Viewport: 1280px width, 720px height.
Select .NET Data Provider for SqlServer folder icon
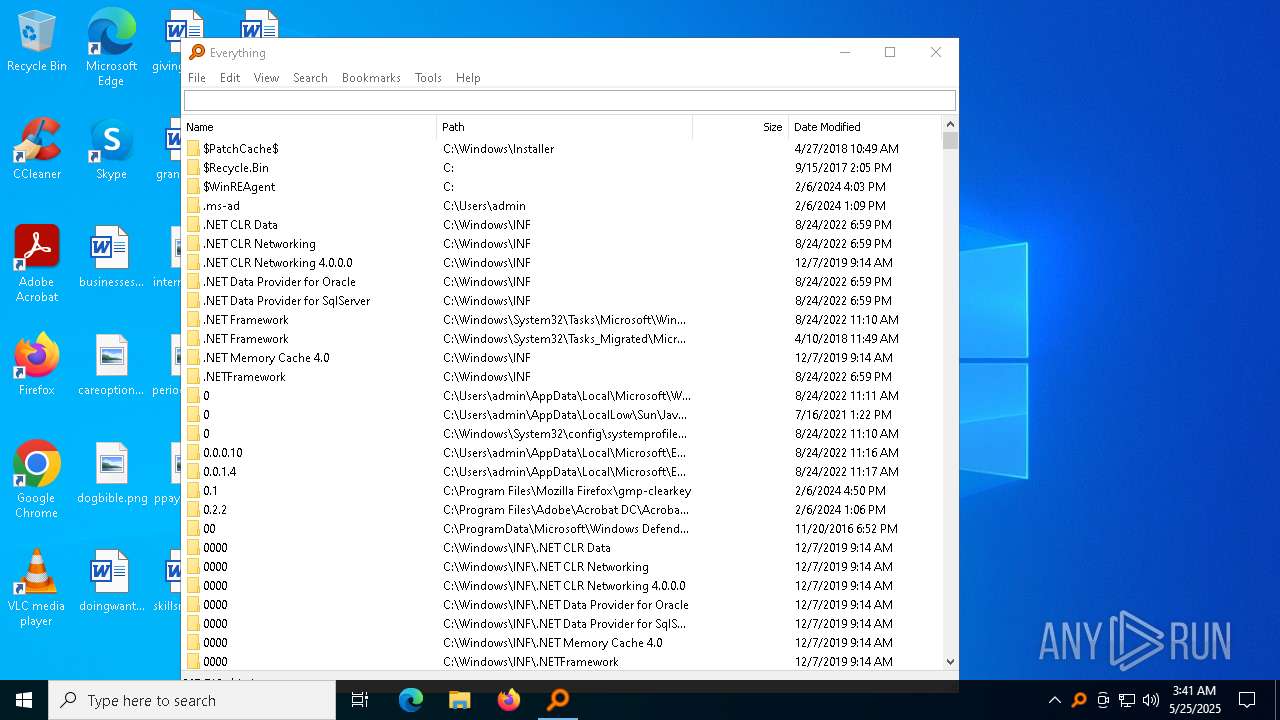tap(193, 301)
